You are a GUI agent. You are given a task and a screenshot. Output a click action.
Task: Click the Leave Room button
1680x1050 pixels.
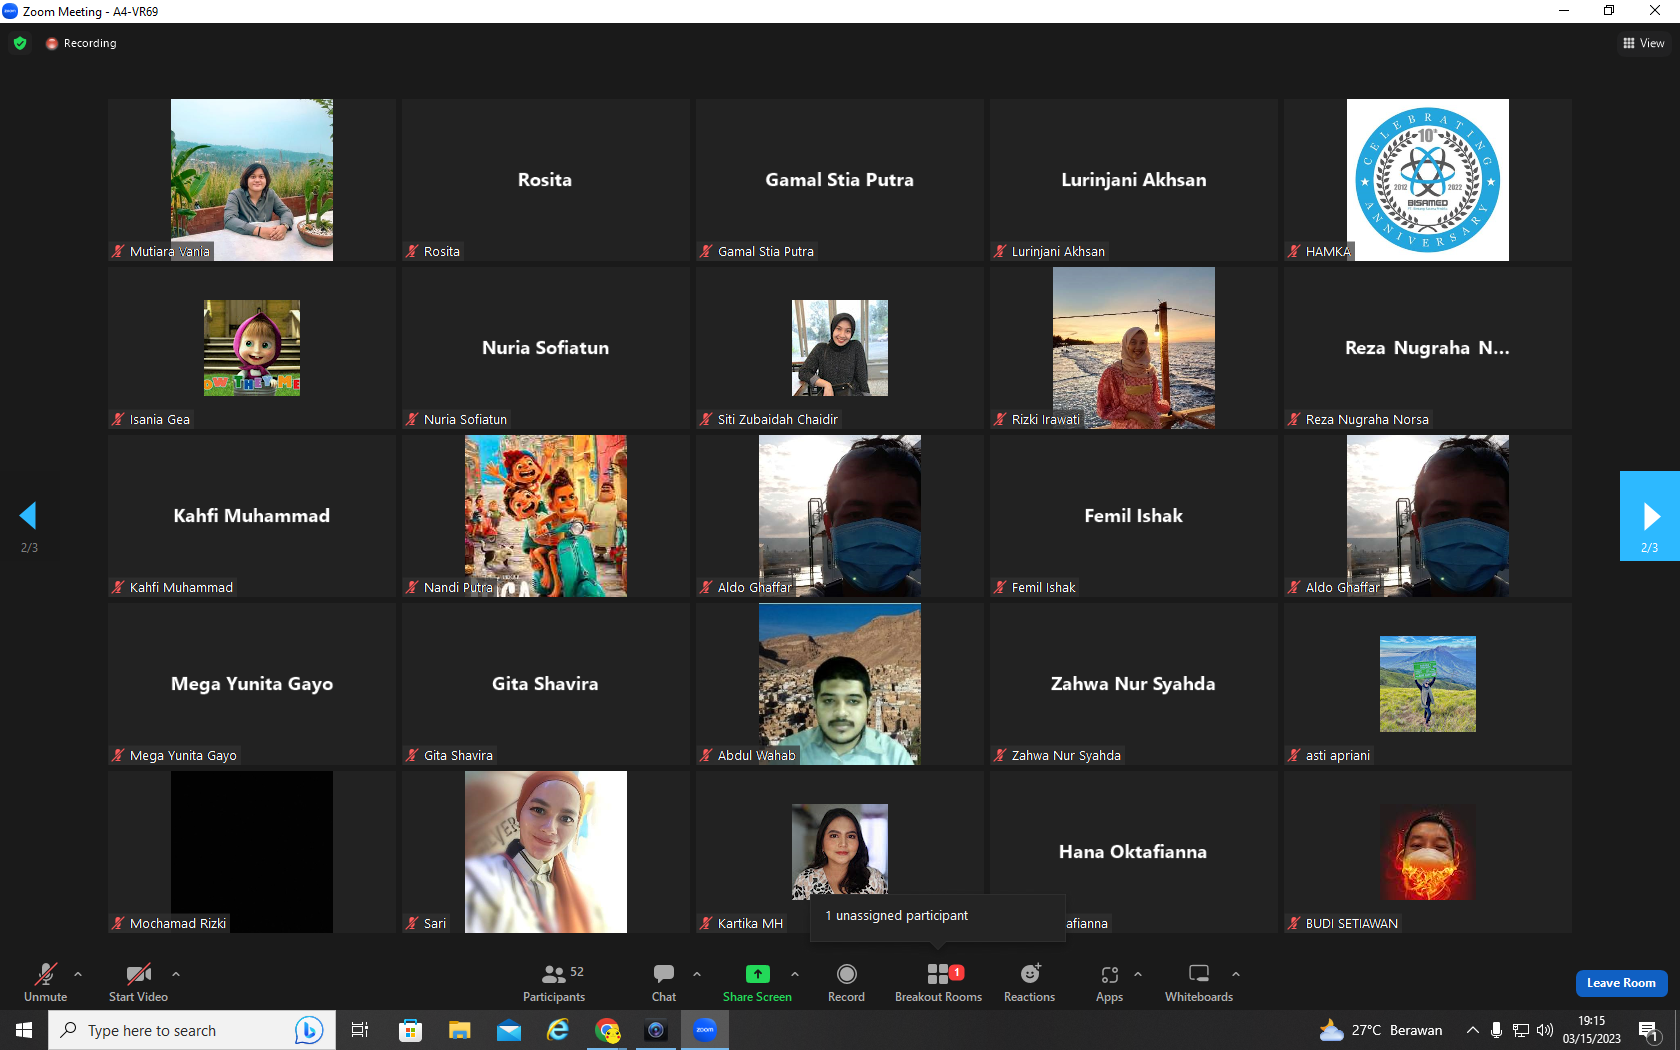click(1621, 983)
